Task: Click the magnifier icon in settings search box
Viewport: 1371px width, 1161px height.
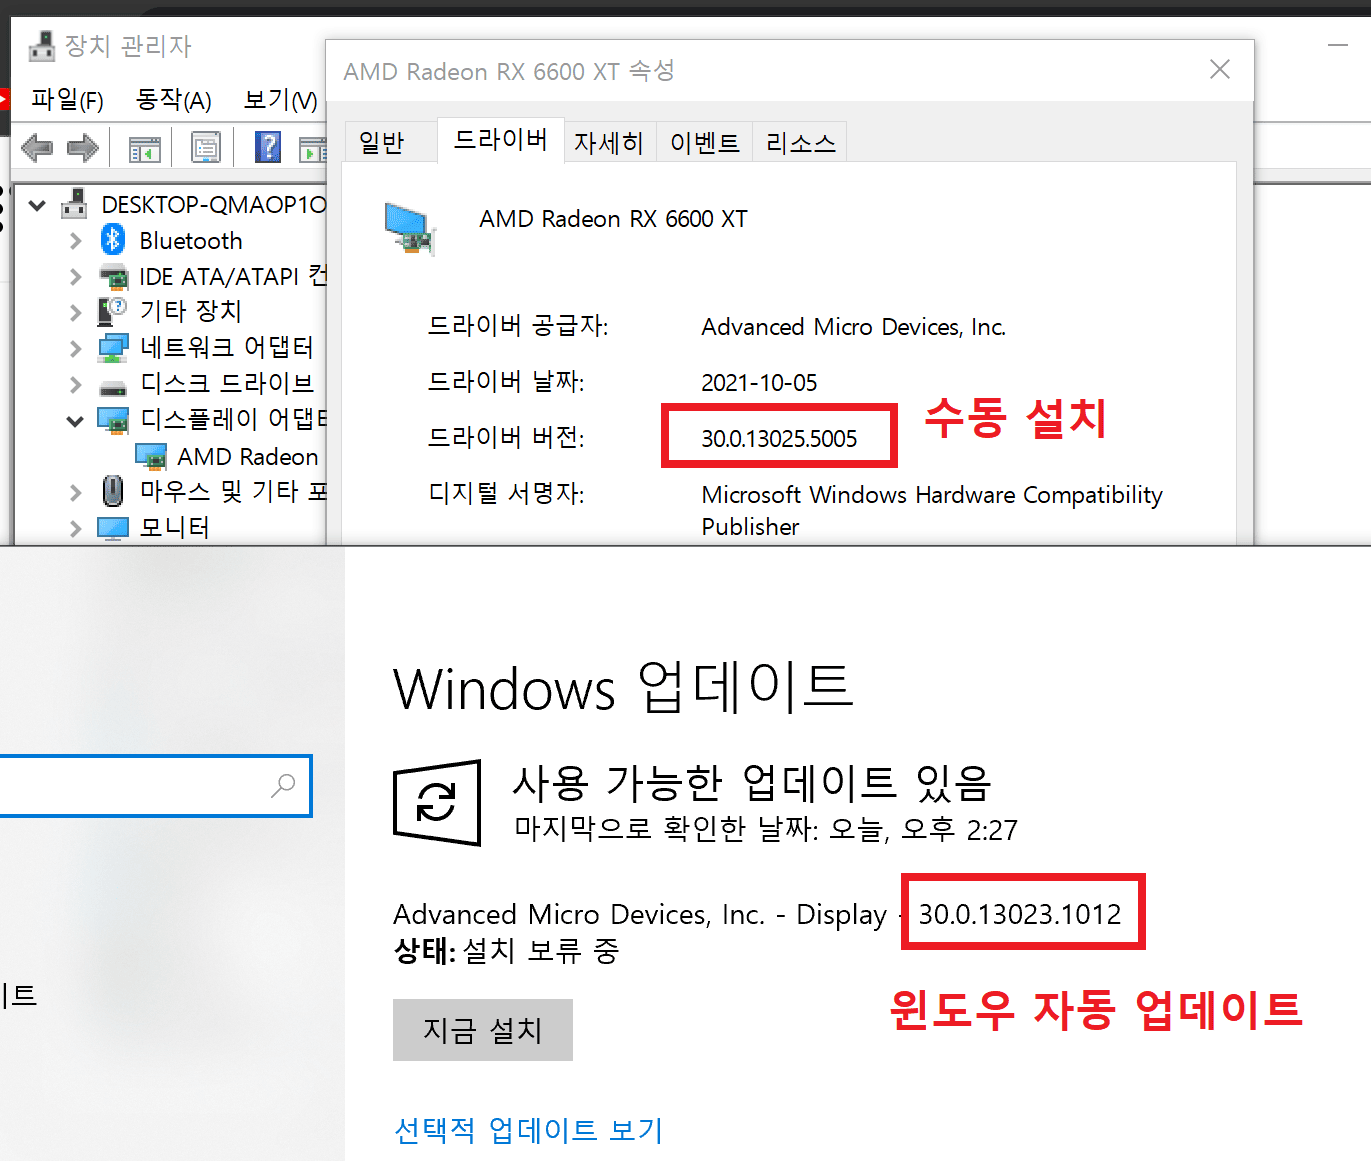Action: (284, 786)
